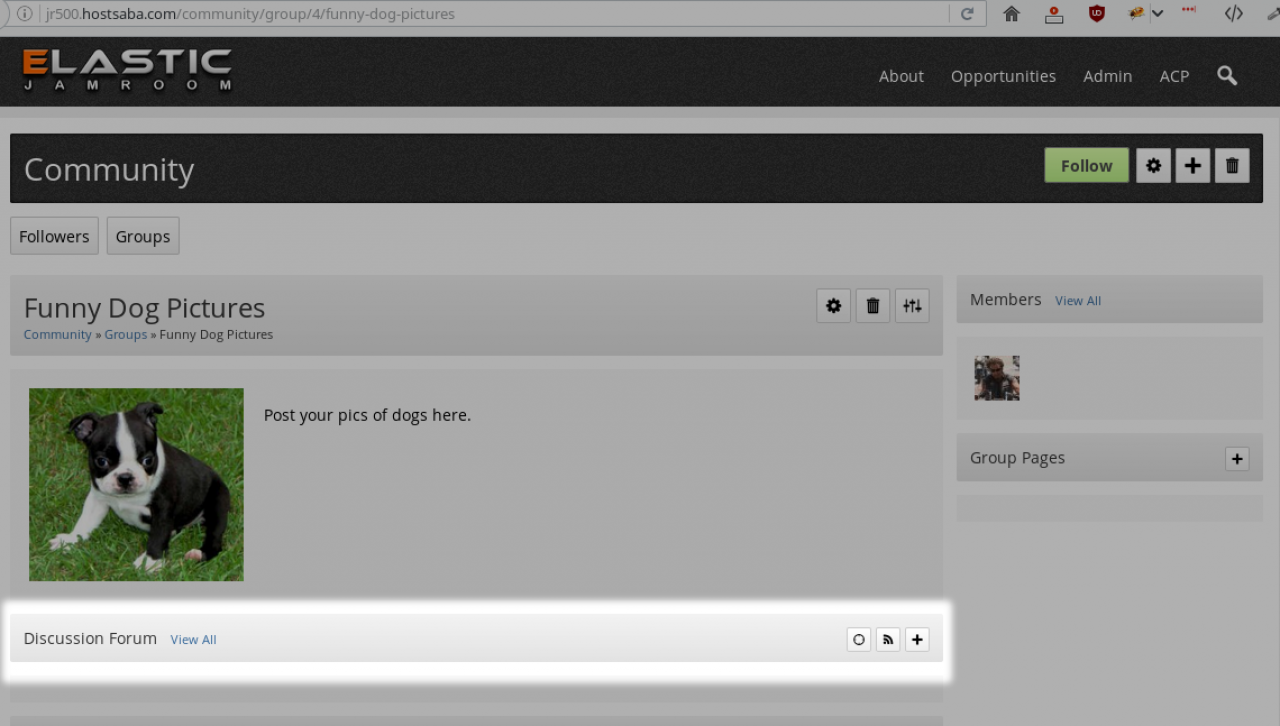Open Community profile settings gear
This screenshot has height=726, width=1280.
[1153, 165]
